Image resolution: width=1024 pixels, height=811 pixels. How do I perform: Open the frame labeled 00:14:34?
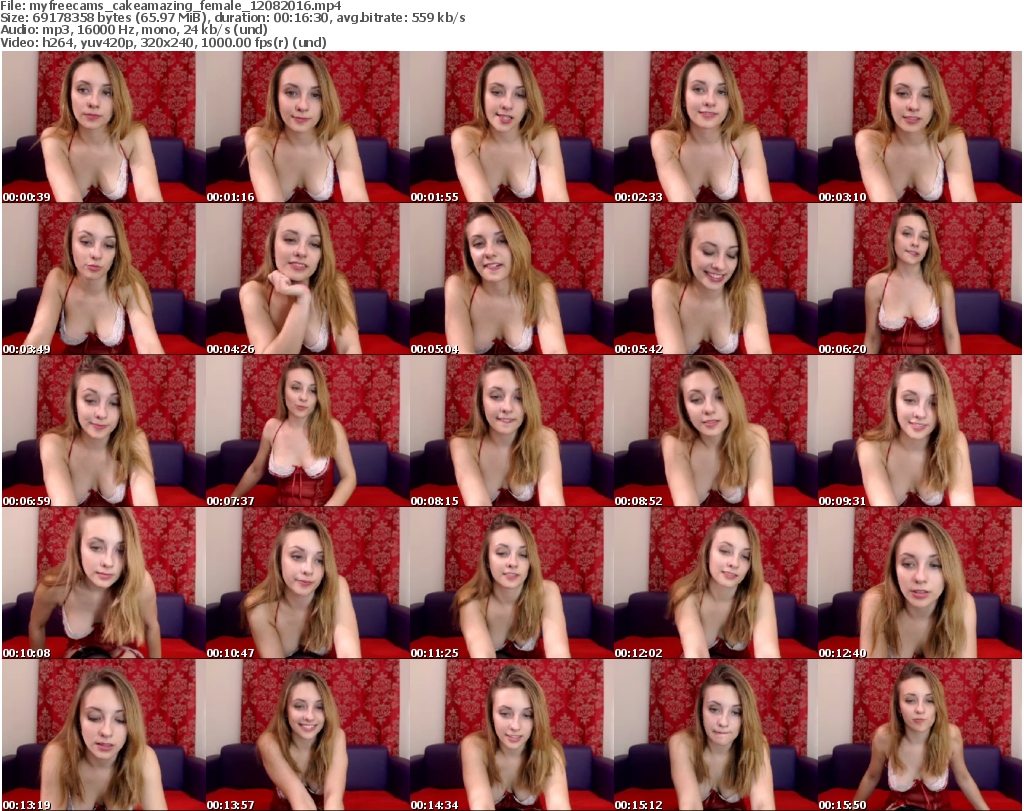(511, 735)
